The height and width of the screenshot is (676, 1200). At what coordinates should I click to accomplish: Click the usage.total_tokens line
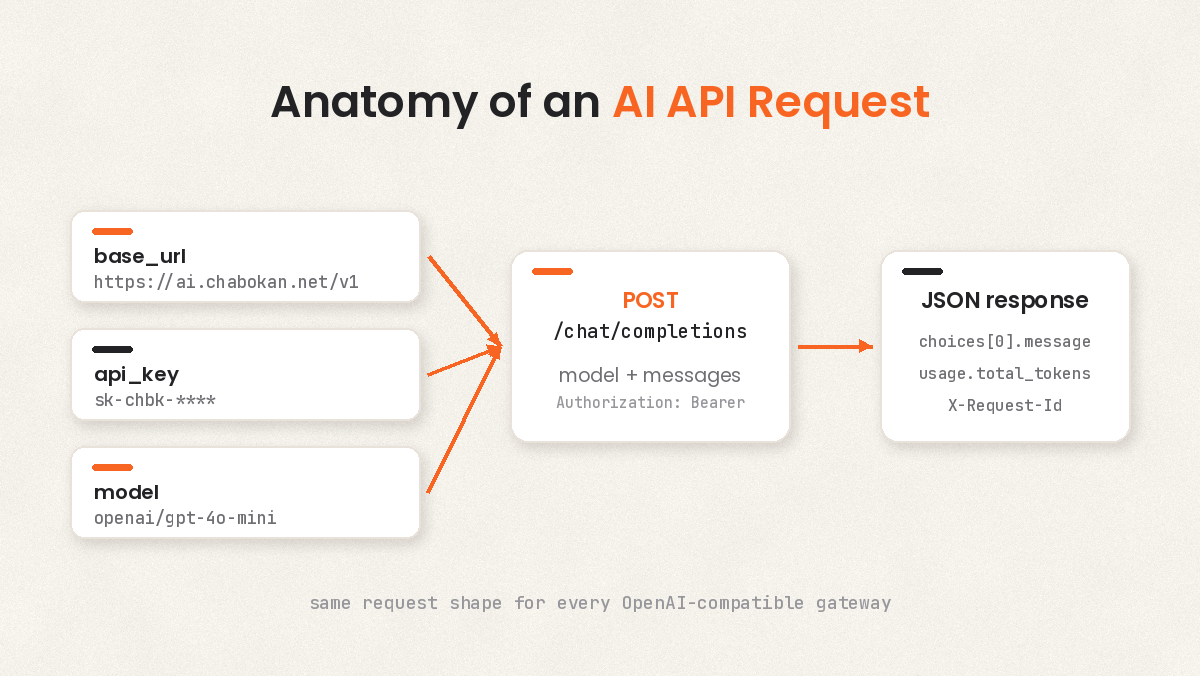(1005, 374)
